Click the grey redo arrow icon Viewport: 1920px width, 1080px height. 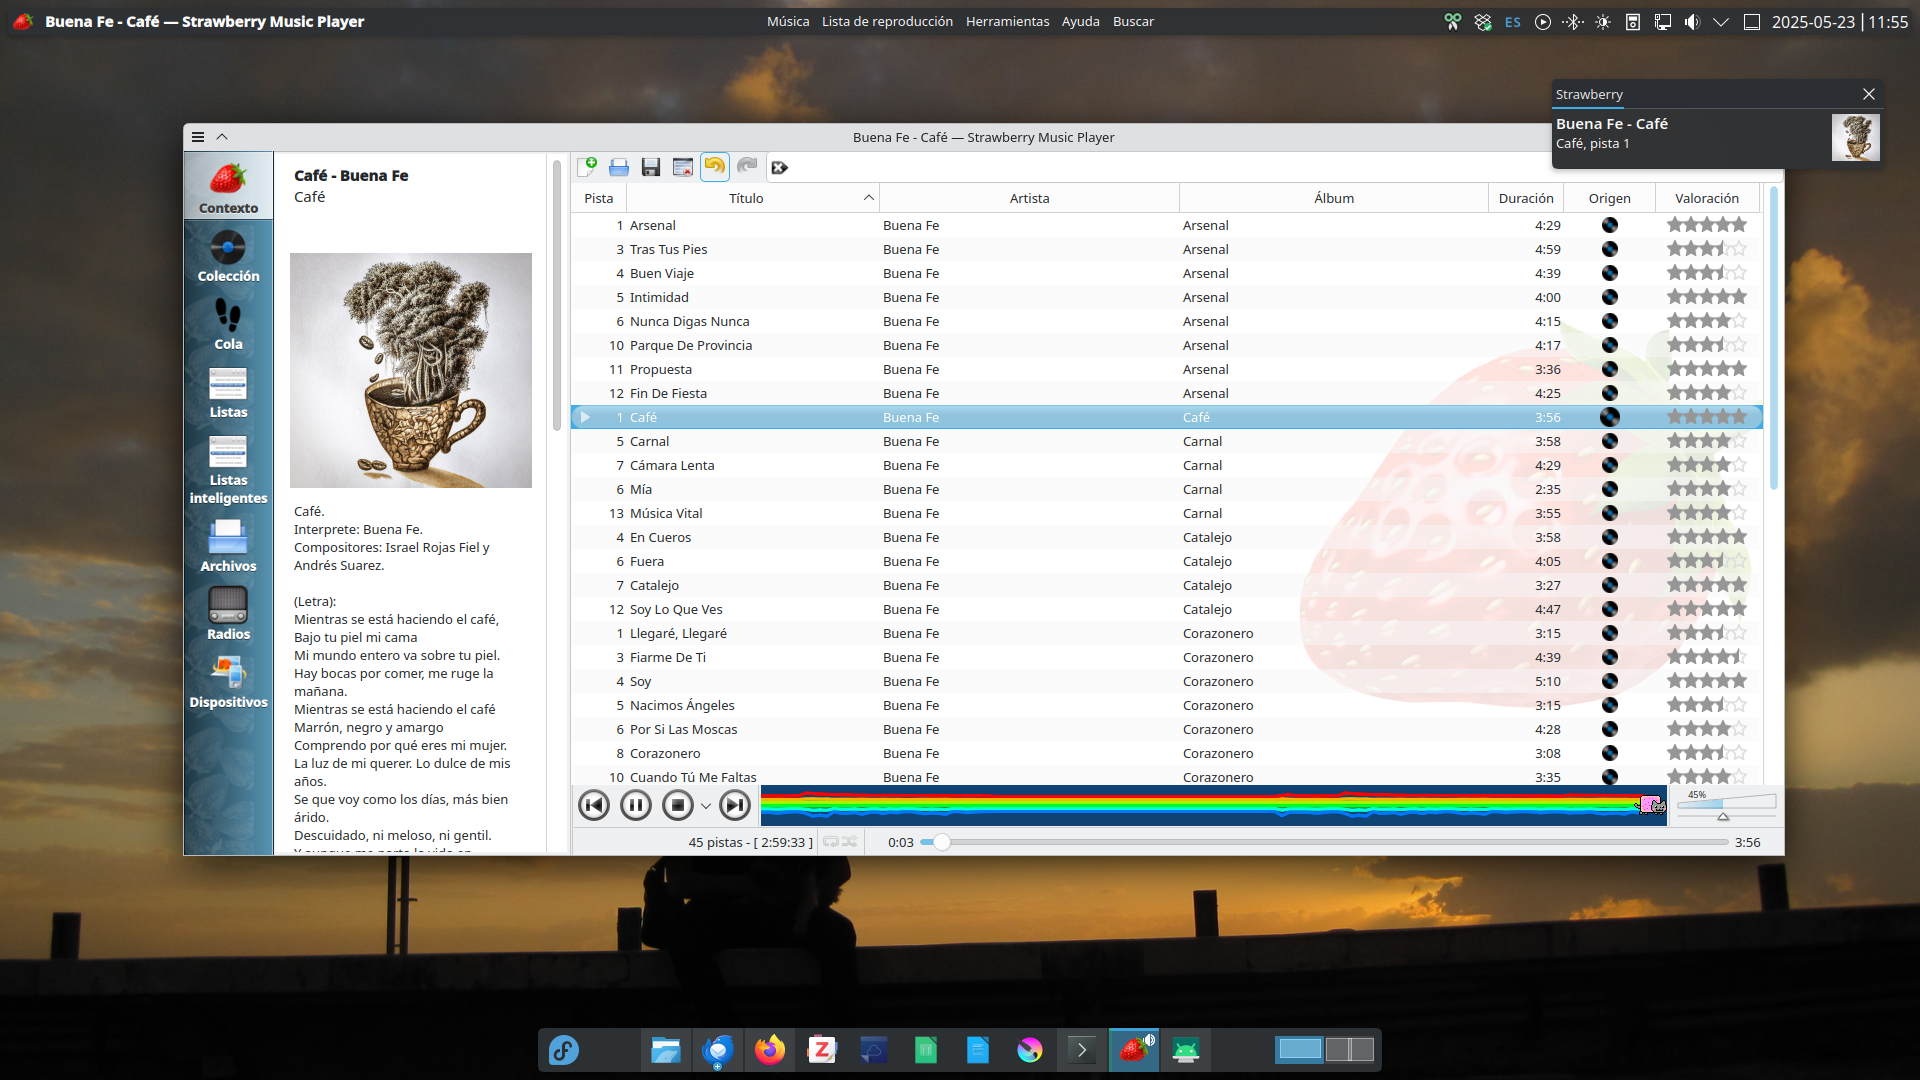[747, 167]
